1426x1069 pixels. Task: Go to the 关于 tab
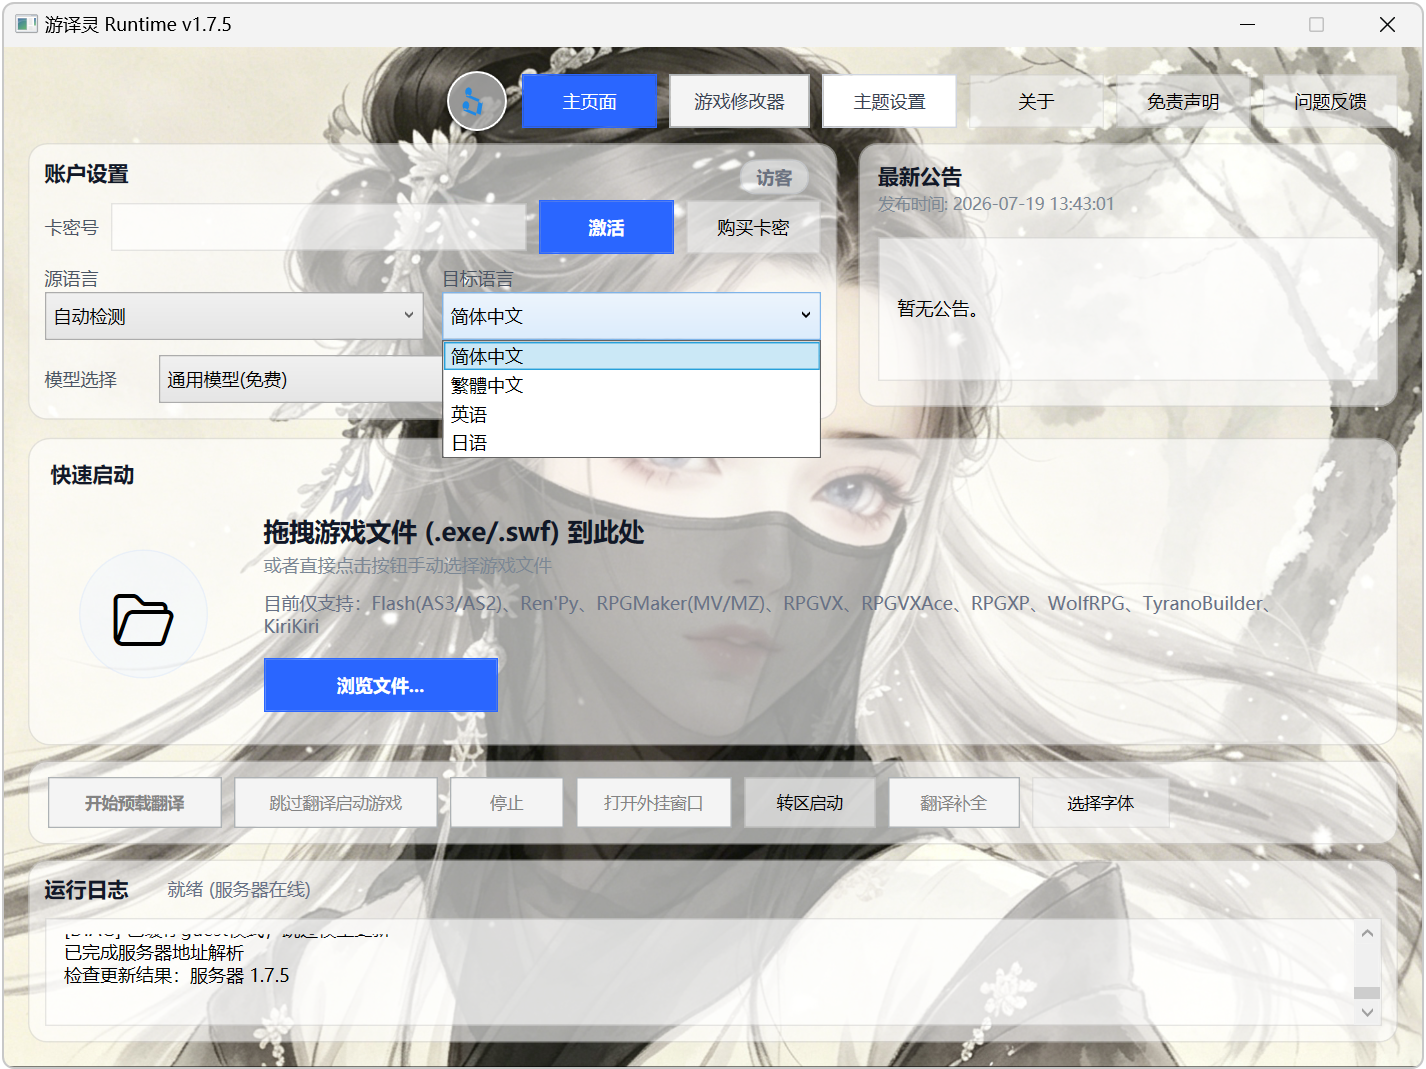click(1036, 101)
